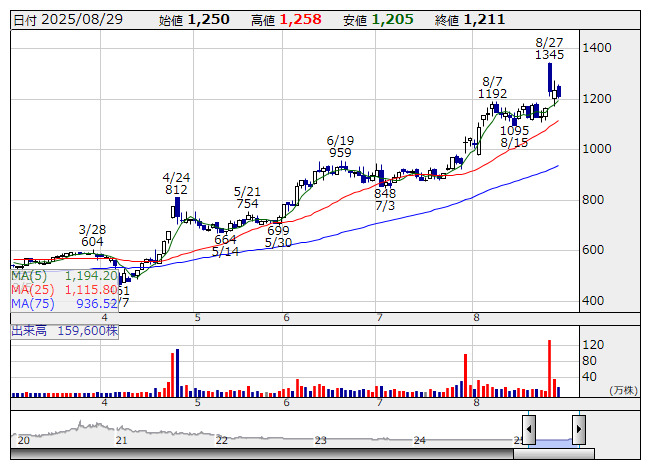Click year 23 on the overview timeline
653x470 pixels.
click(x=320, y=440)
